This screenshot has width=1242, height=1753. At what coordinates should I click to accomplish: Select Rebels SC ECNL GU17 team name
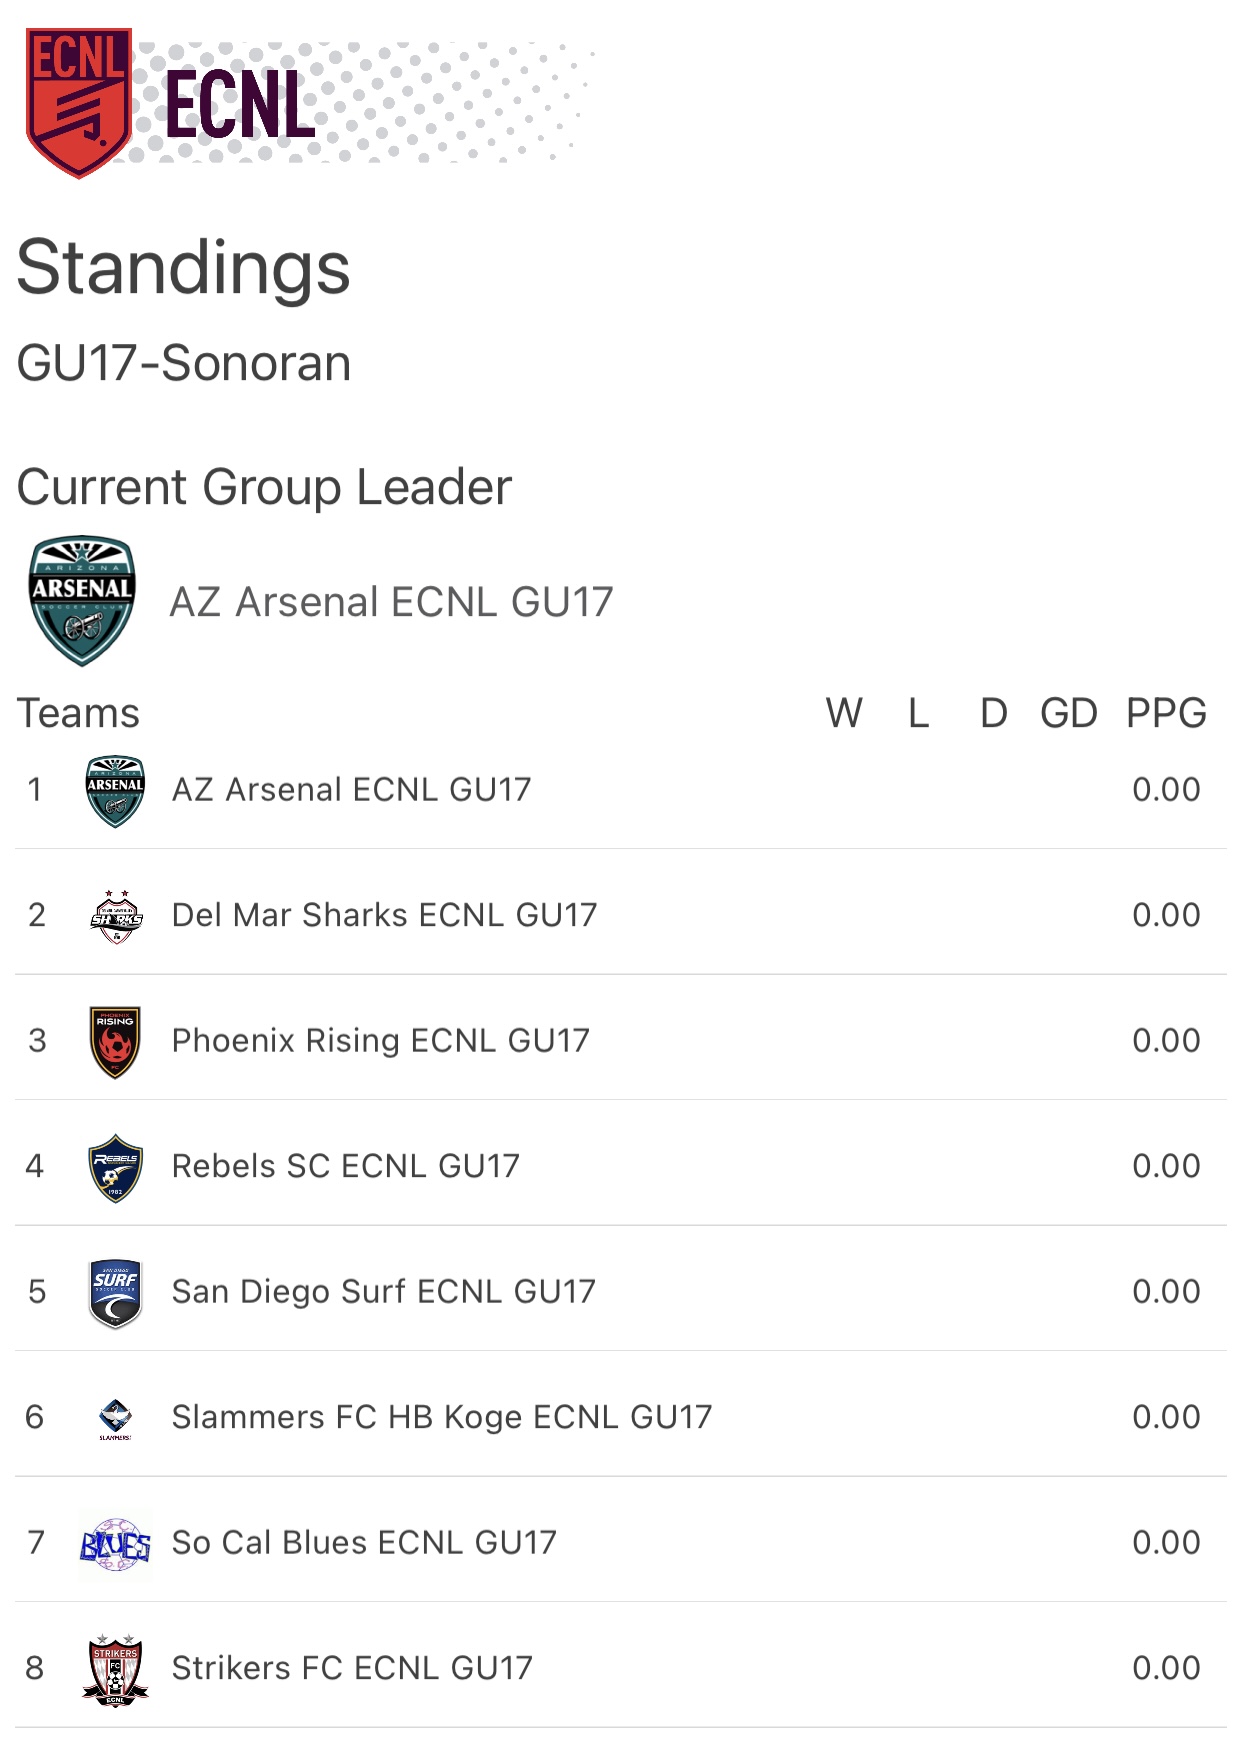click(x=345, y=1166)
